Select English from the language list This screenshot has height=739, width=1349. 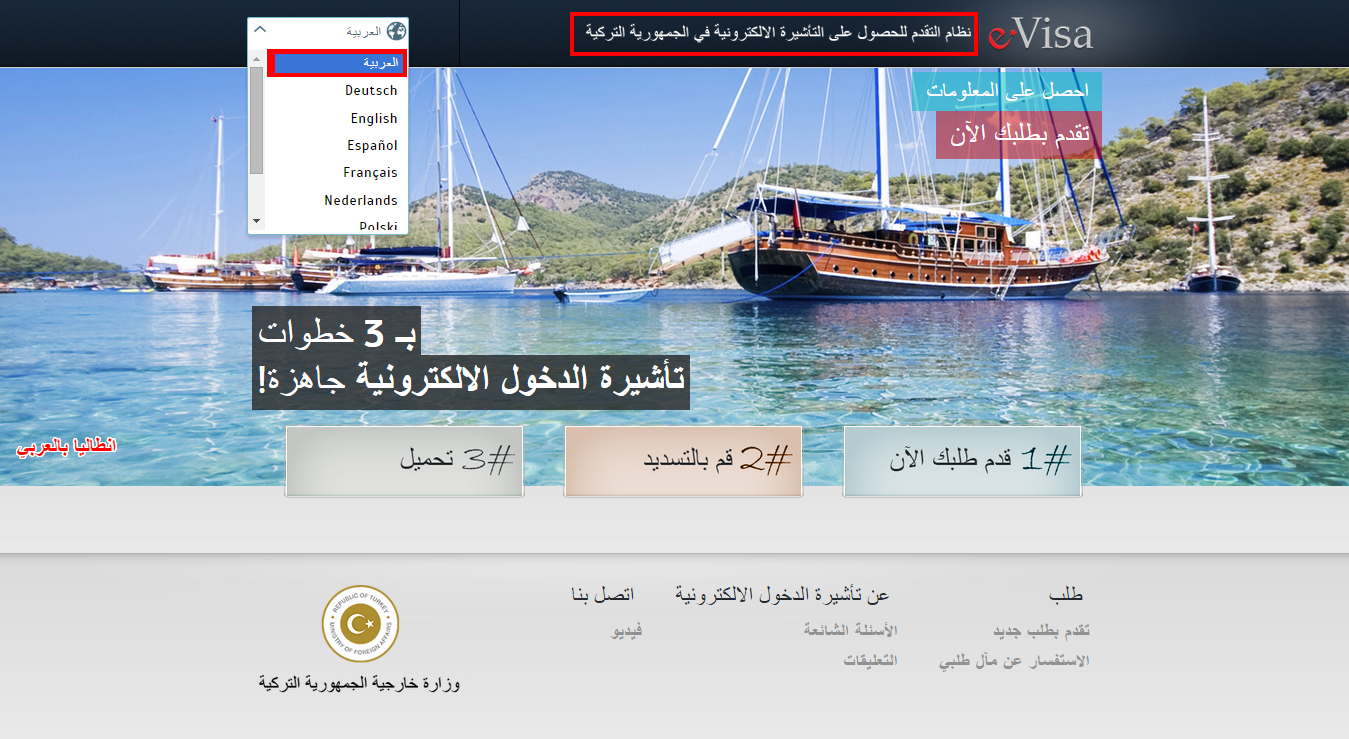click(x=374, y=118)
